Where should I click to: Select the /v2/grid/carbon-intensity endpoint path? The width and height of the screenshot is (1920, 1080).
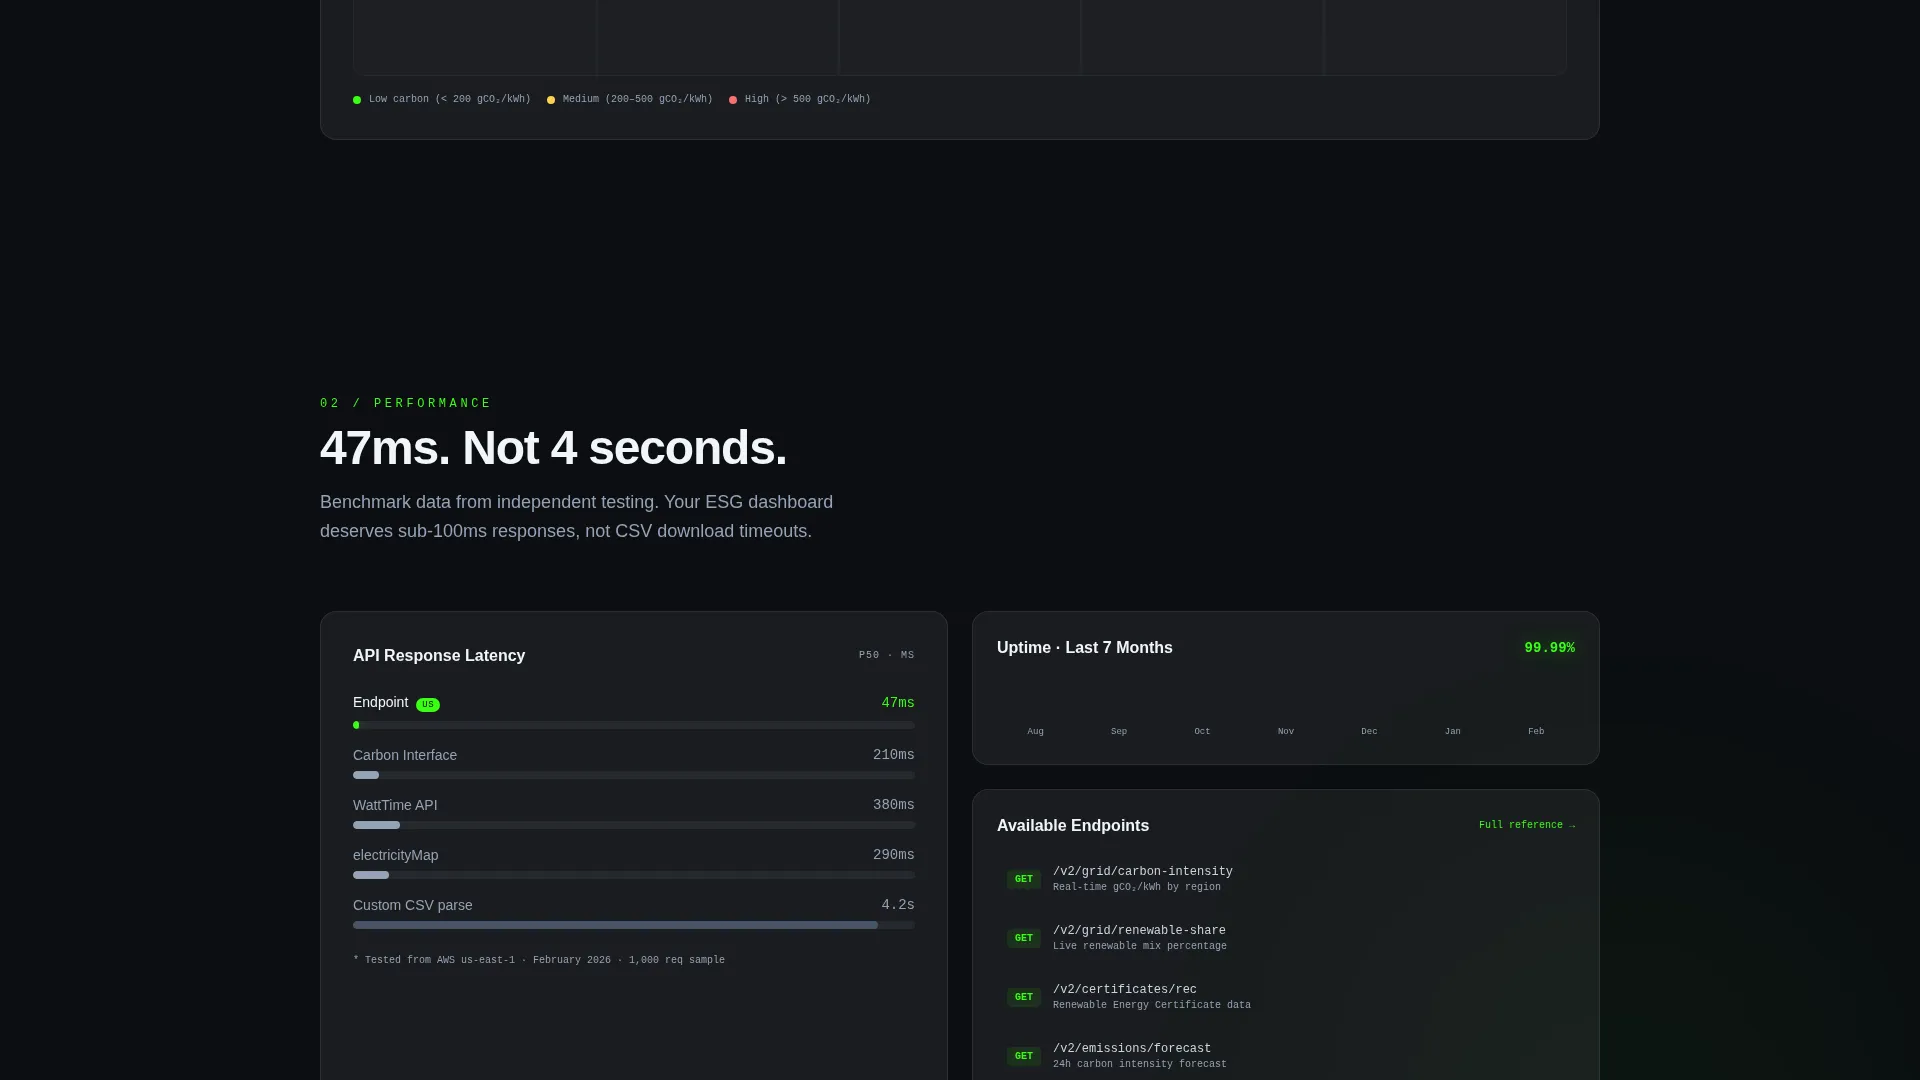tap(1142, 872)
